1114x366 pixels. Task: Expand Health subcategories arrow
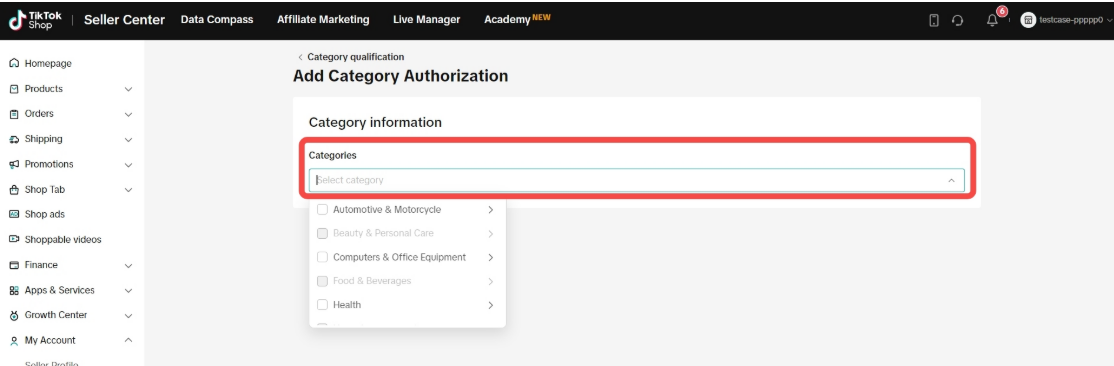[490, 305]
